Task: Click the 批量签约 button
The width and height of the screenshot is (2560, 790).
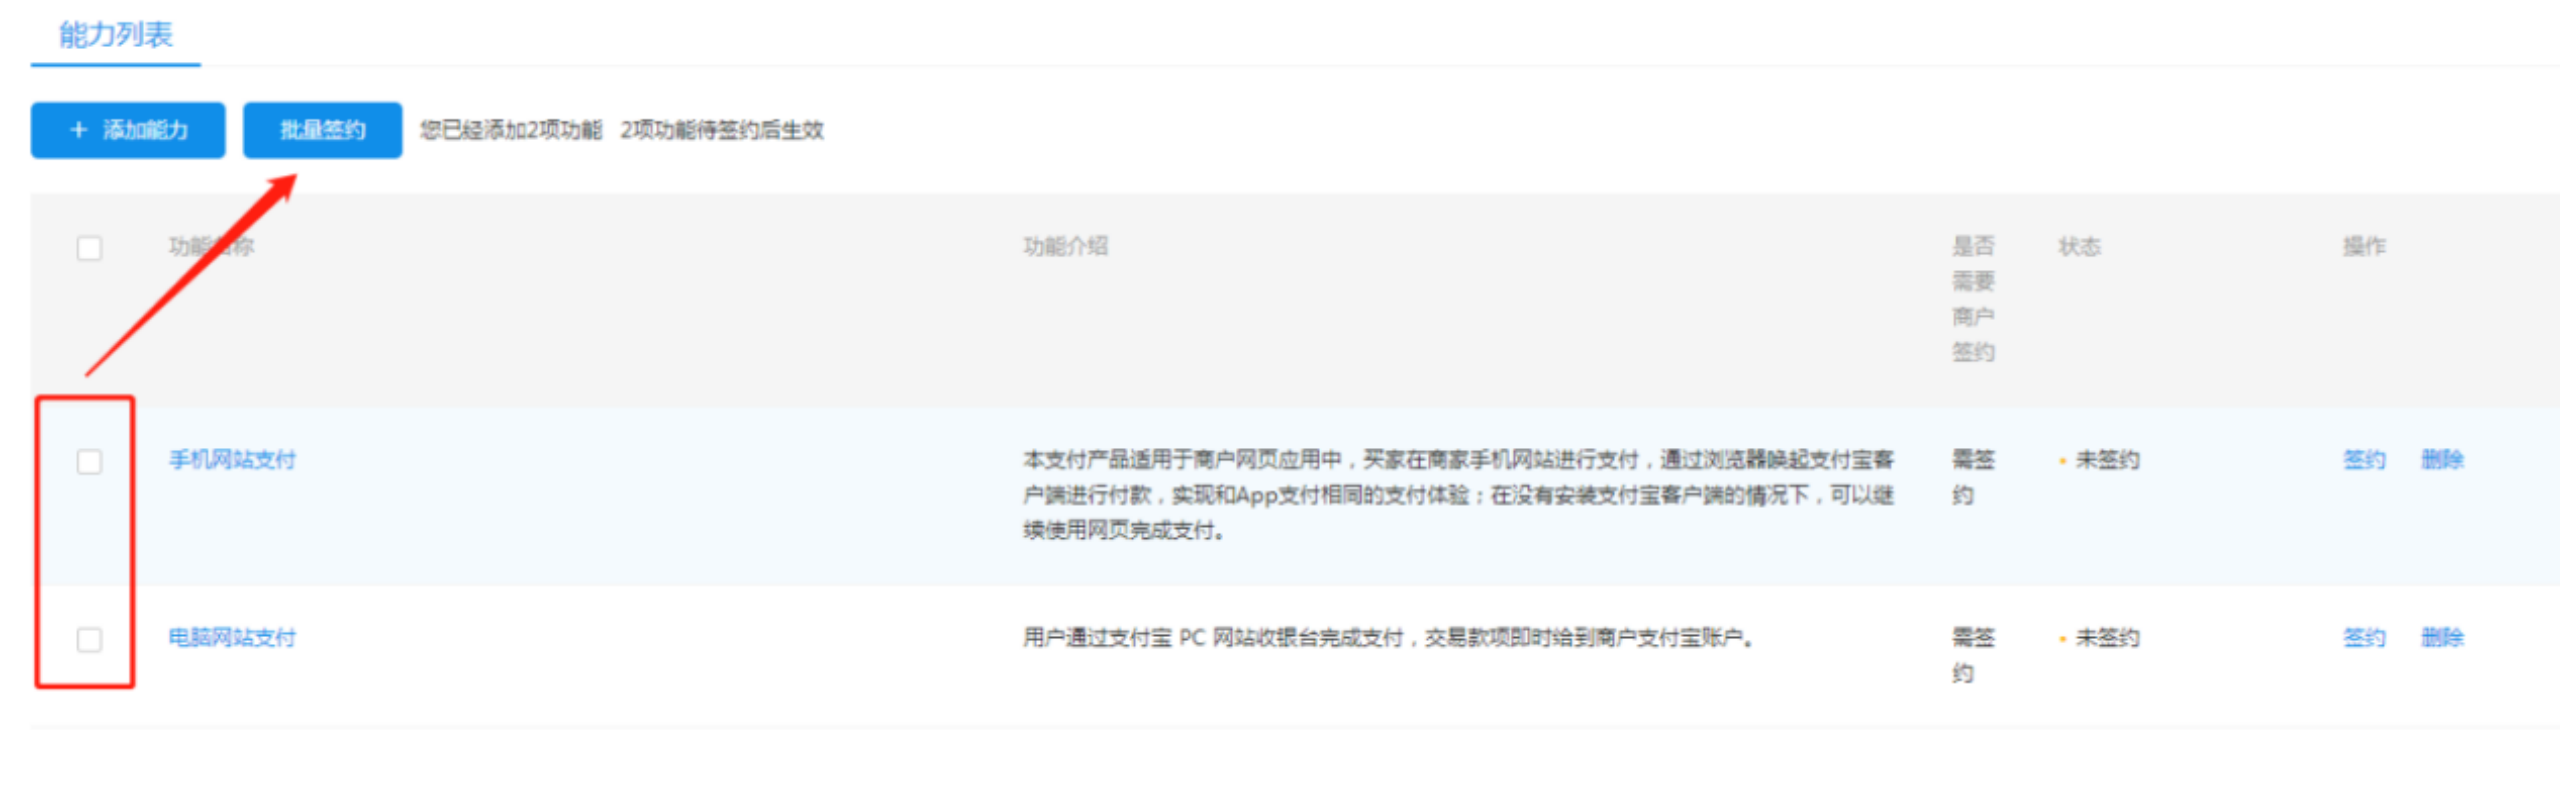Action: tap(322, 130)
